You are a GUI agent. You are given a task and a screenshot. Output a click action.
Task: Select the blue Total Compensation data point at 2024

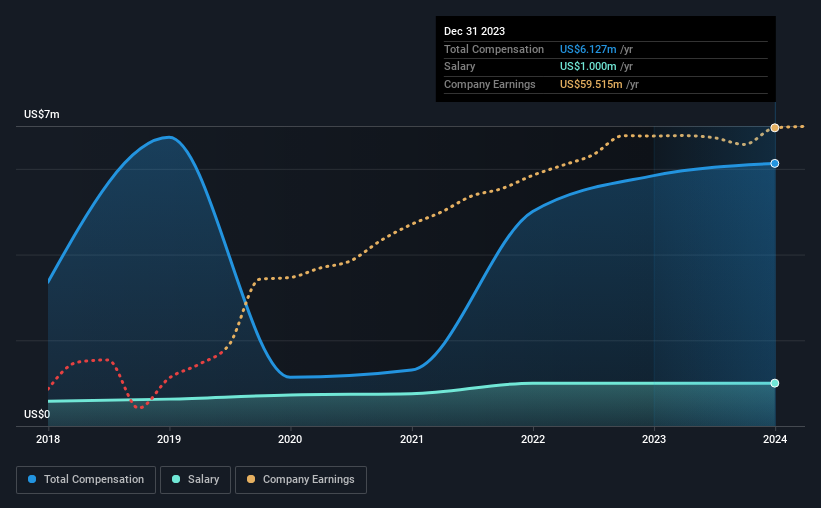point(775,163)
